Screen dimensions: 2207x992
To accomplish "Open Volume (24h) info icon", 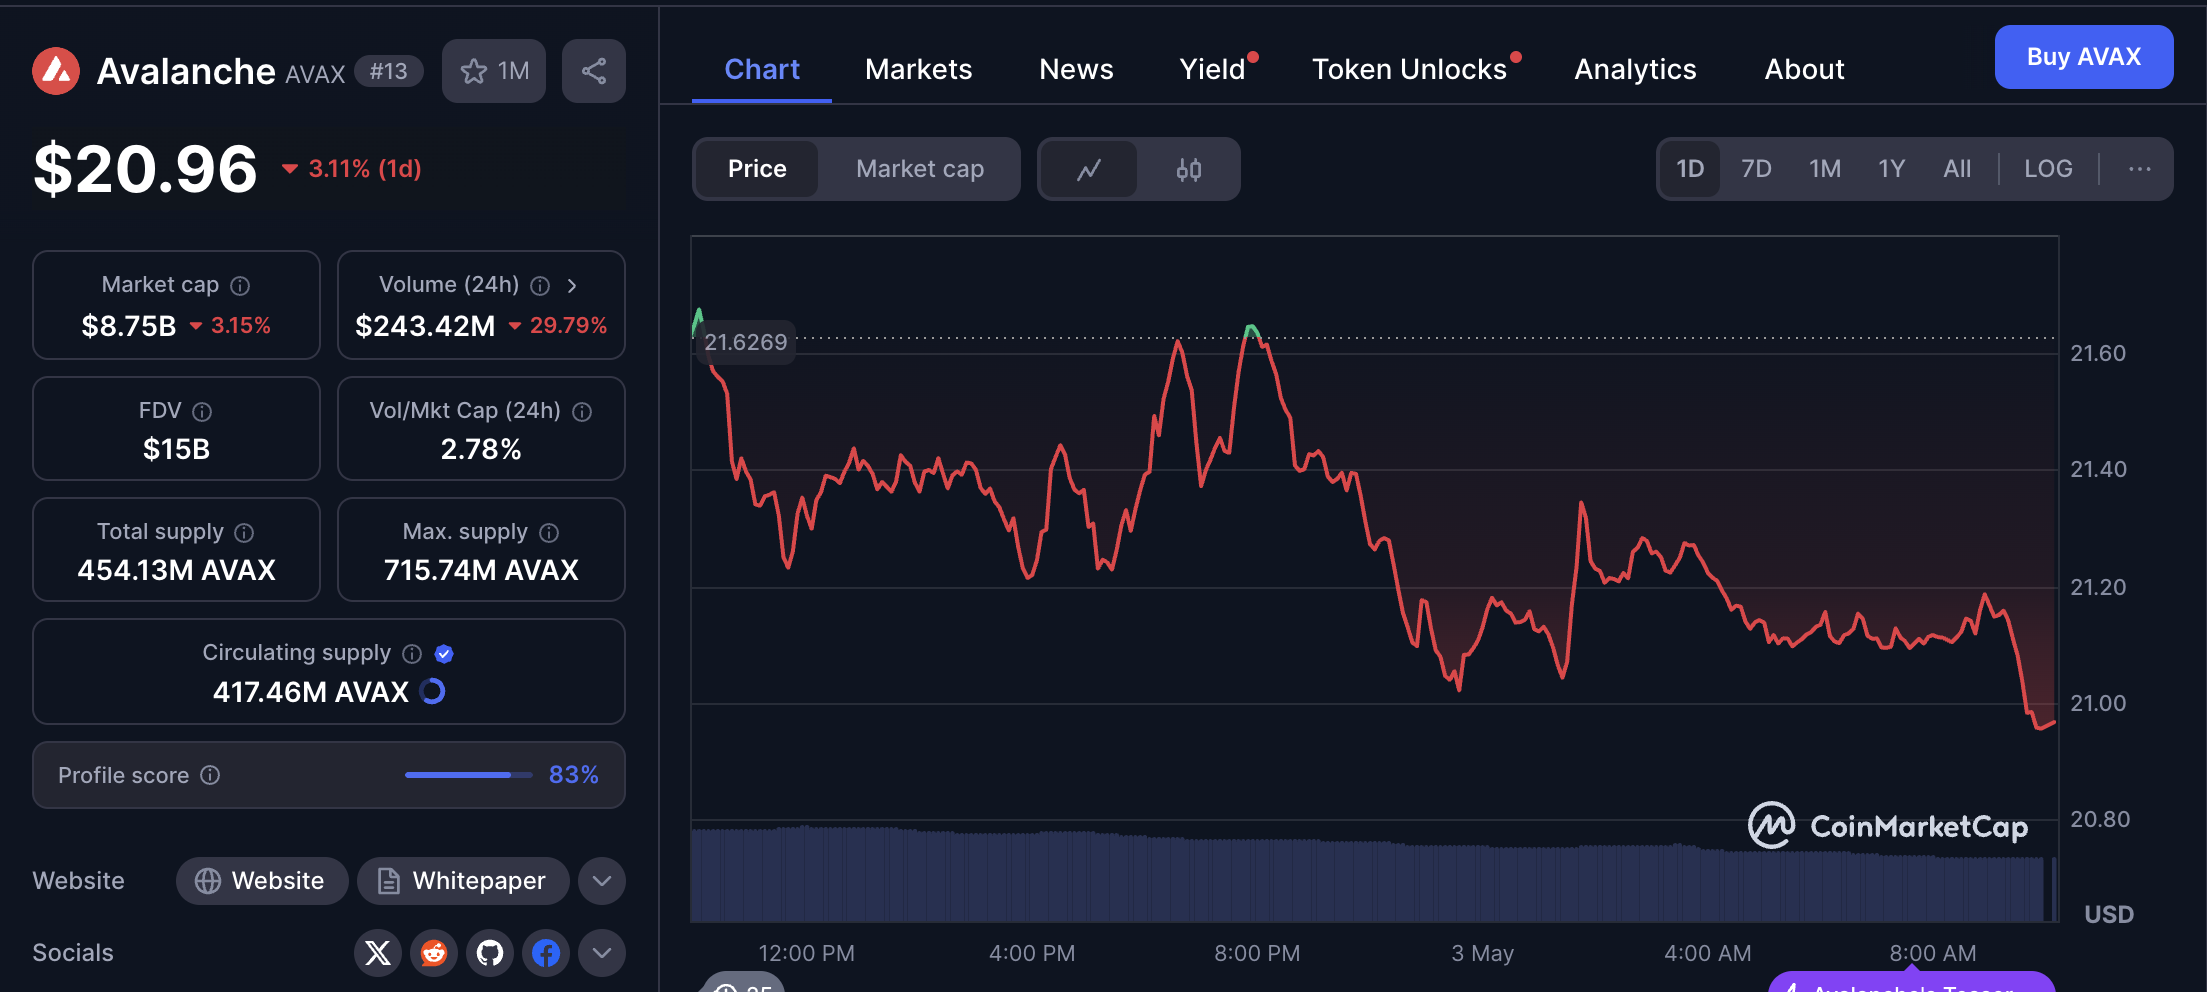I will 540,286.
